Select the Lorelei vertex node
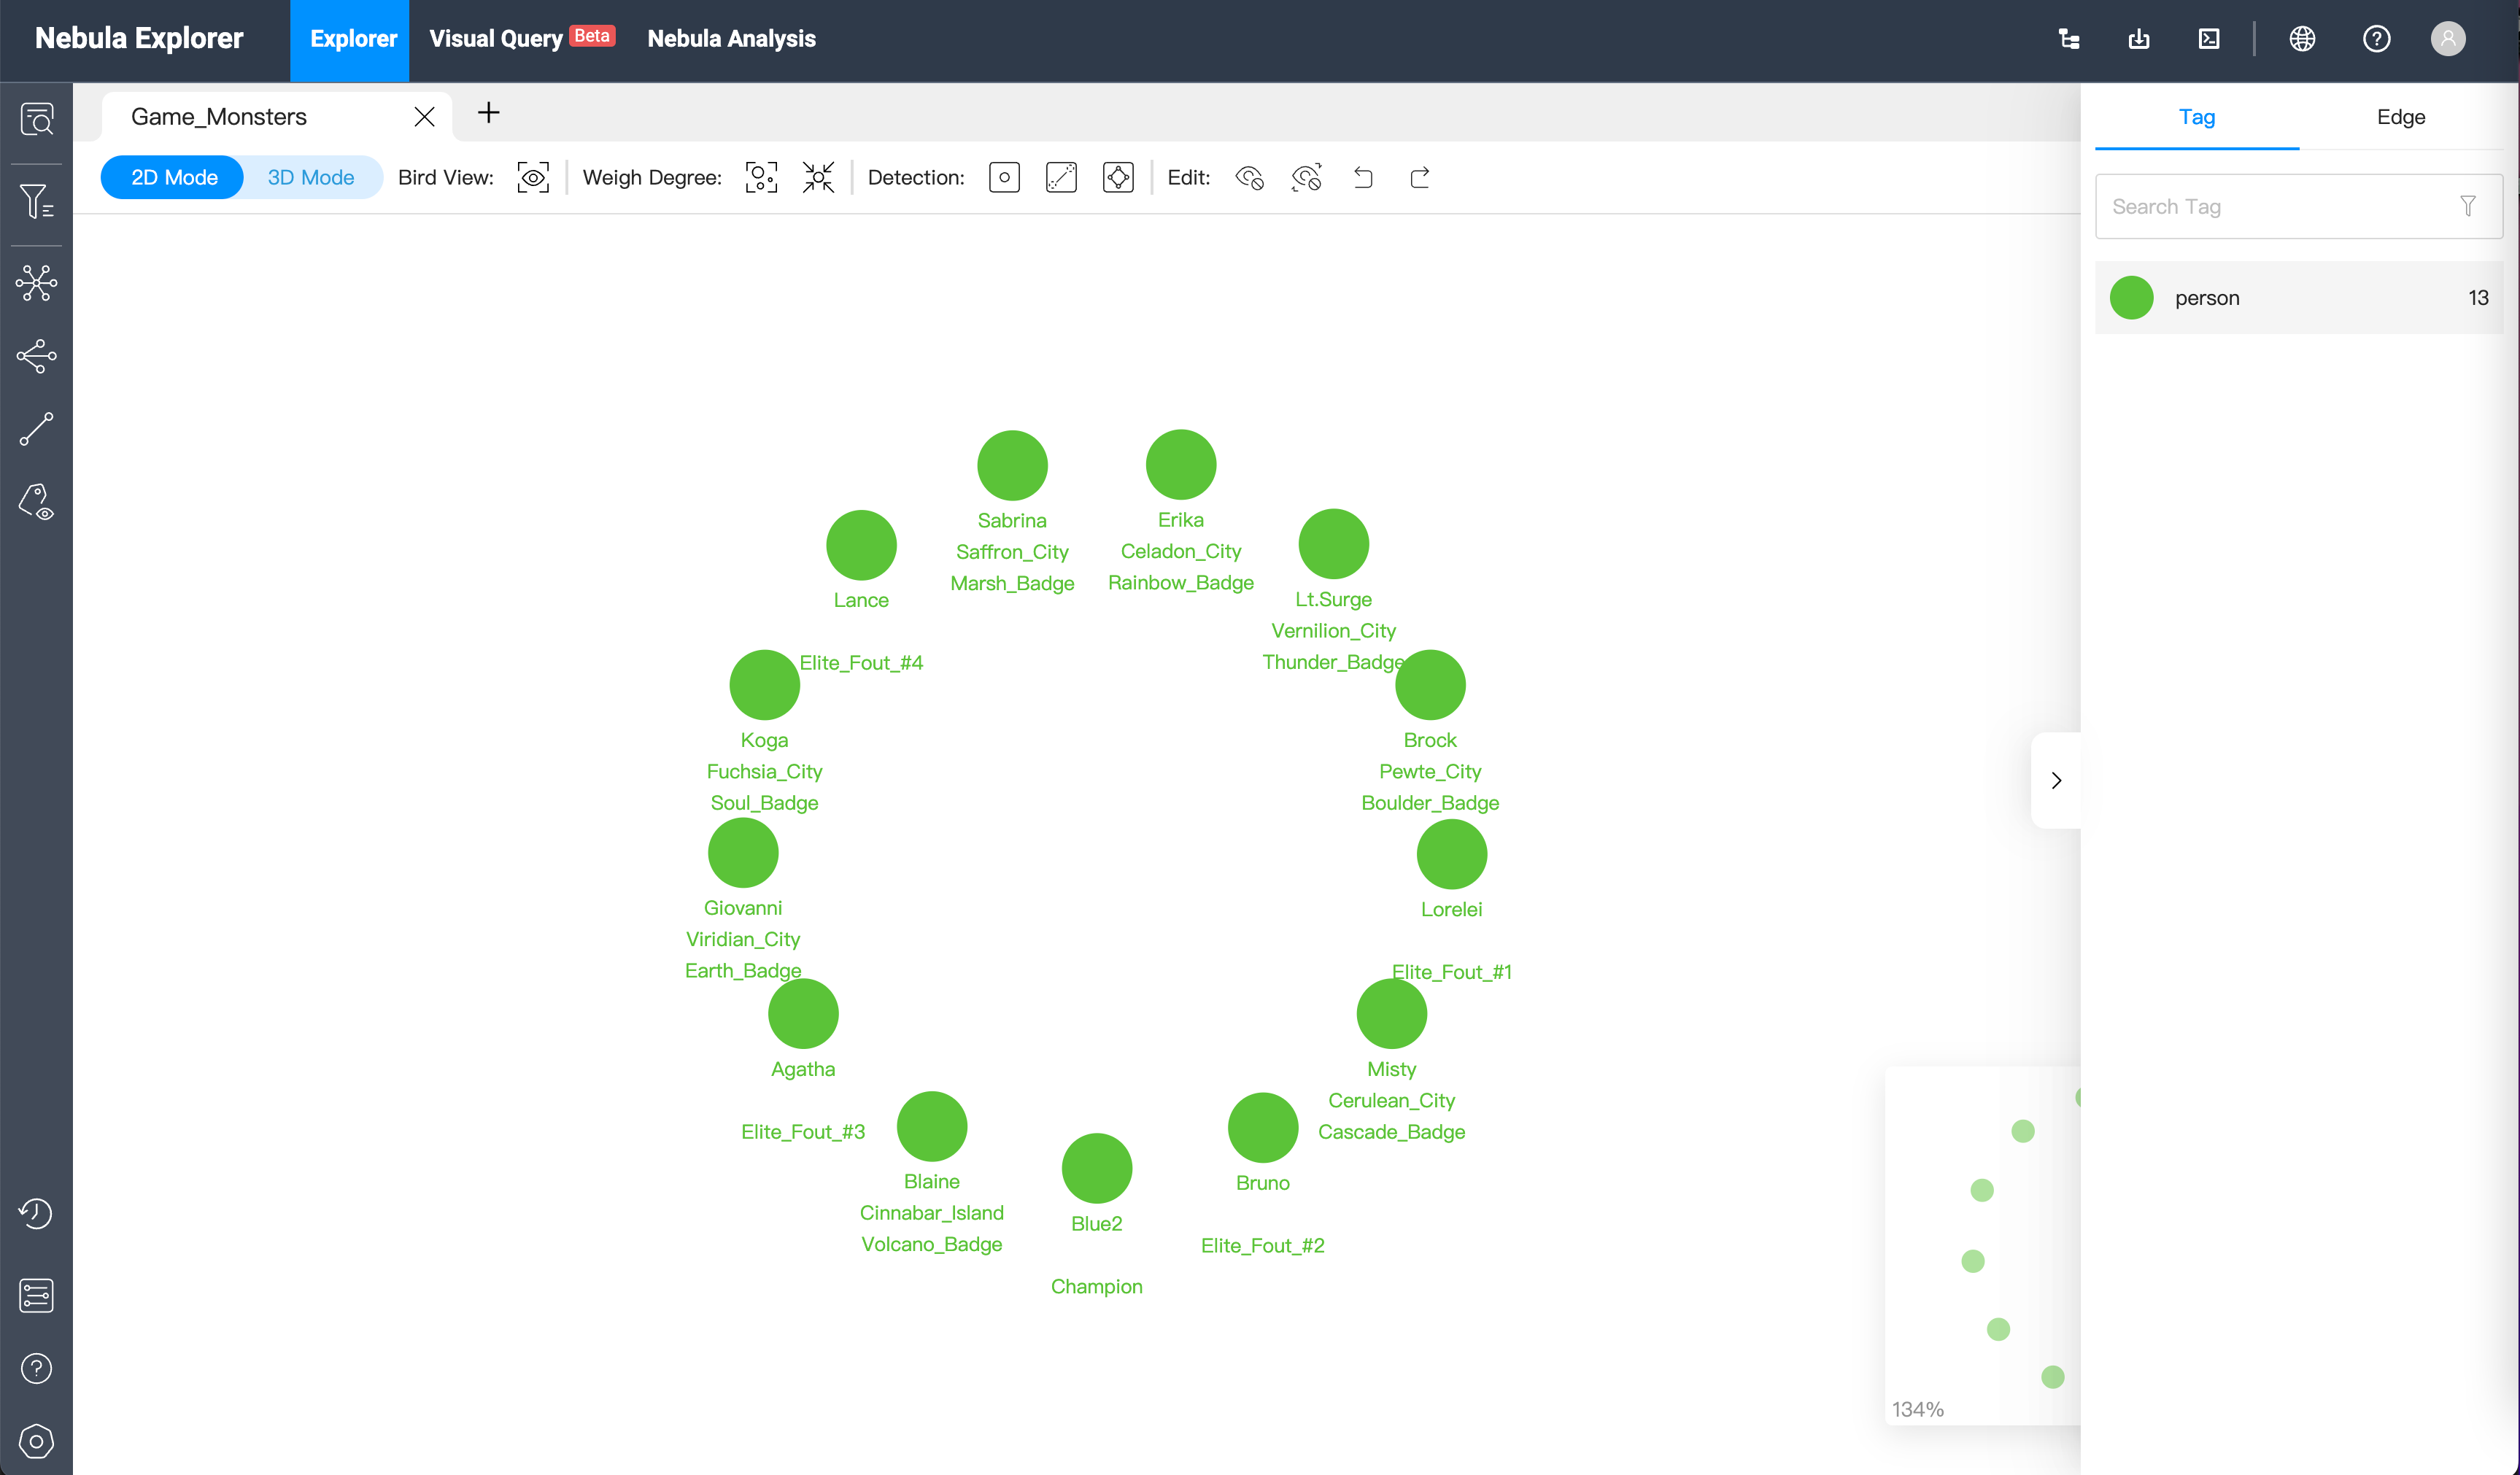Image resolution: width=2520 pixels, height=1475 pixels. [1451, 854]
